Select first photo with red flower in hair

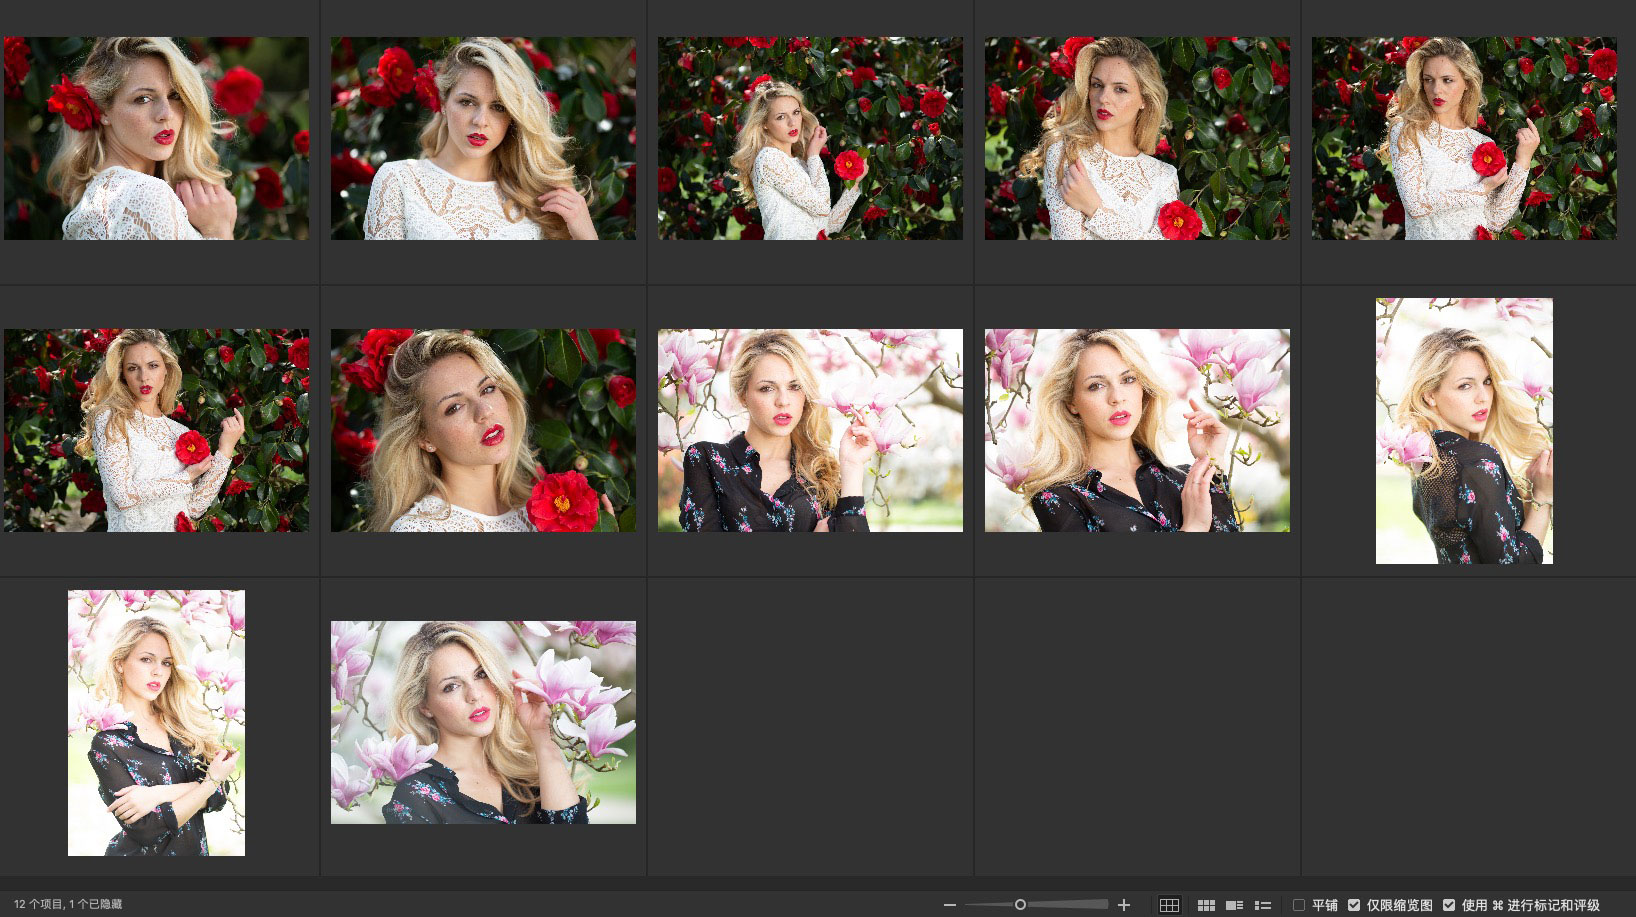[x=156, y=138]
